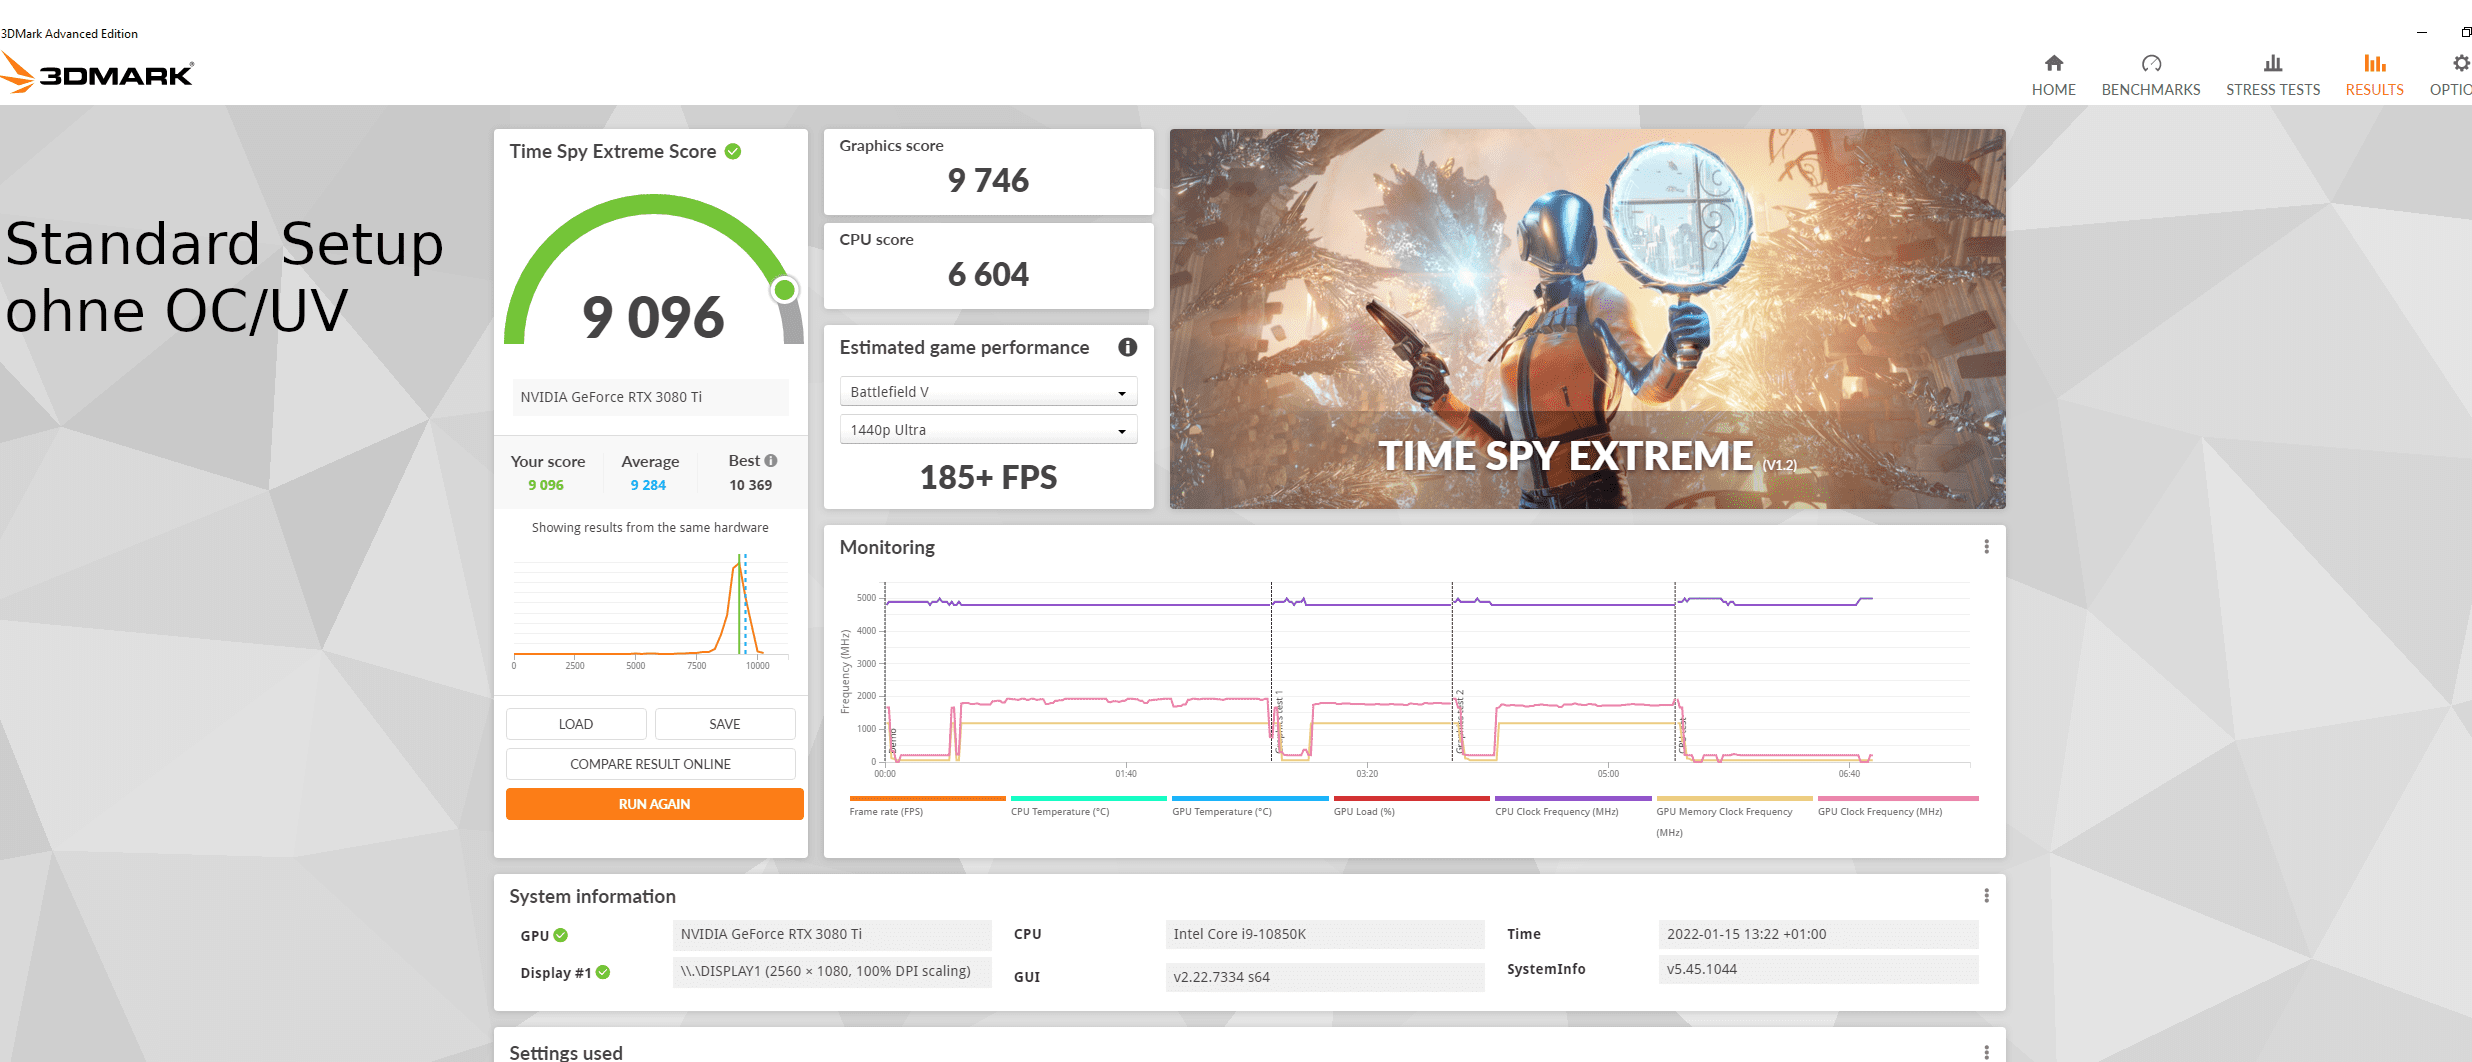Click the Time Spy Extreme score validation checkmark
Screen dimensions: 2472x1062
733,151
